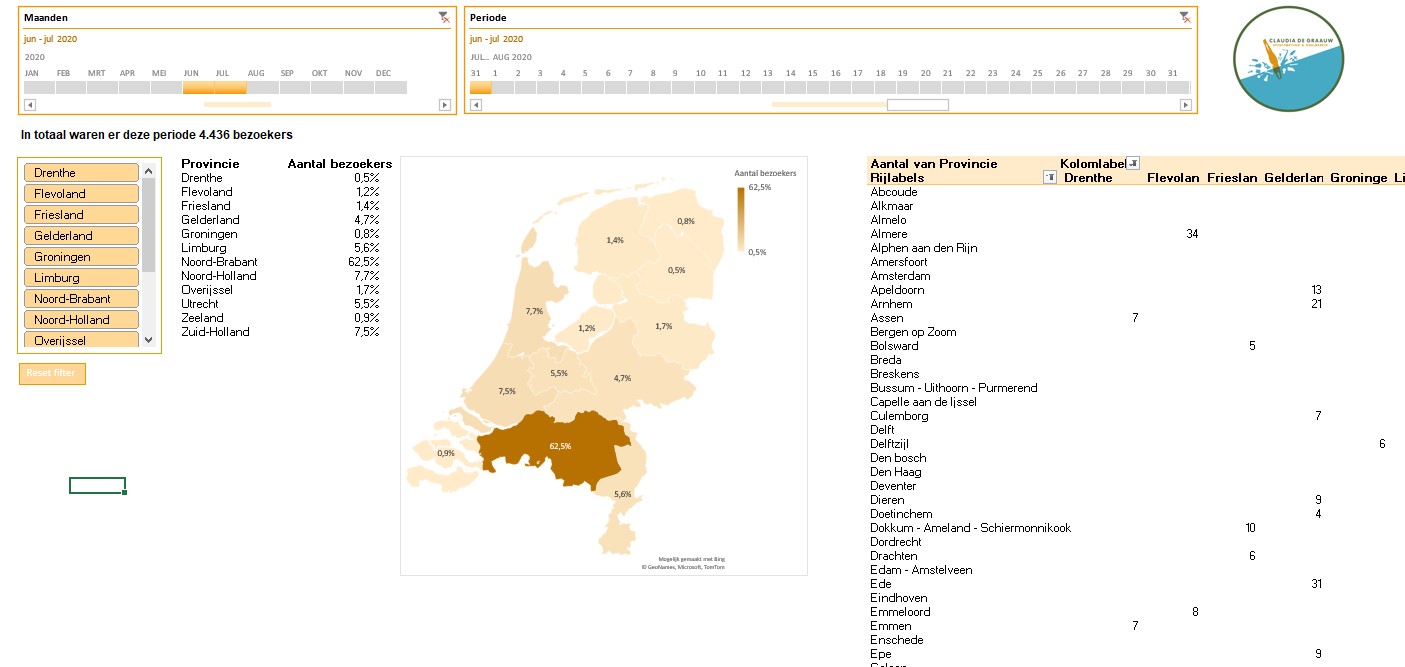Toggle Overijssel slicer button

click(x=81, y=340)
